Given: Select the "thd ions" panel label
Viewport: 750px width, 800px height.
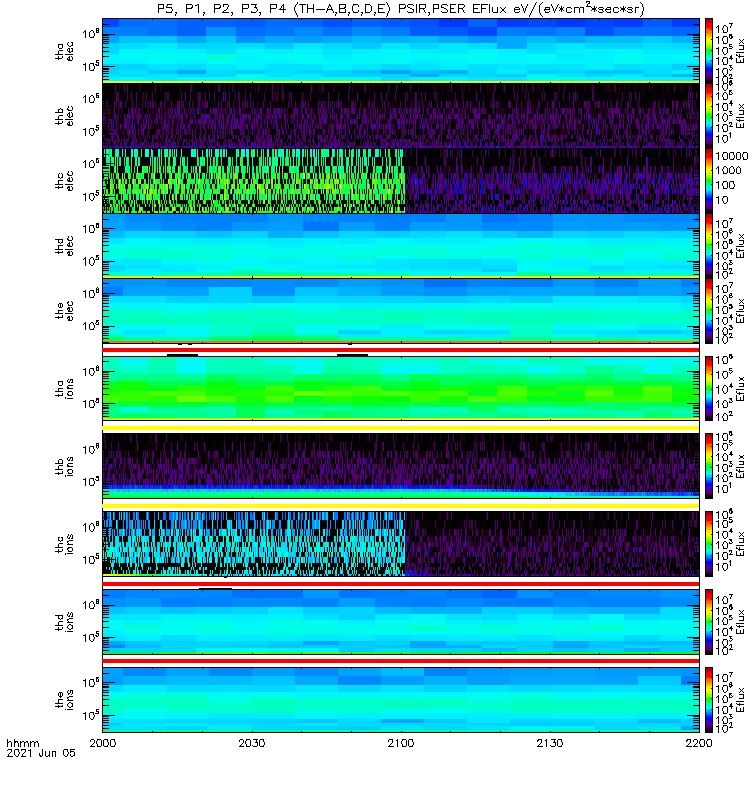Looking at the screenshot, I should [x=64, y=622].
